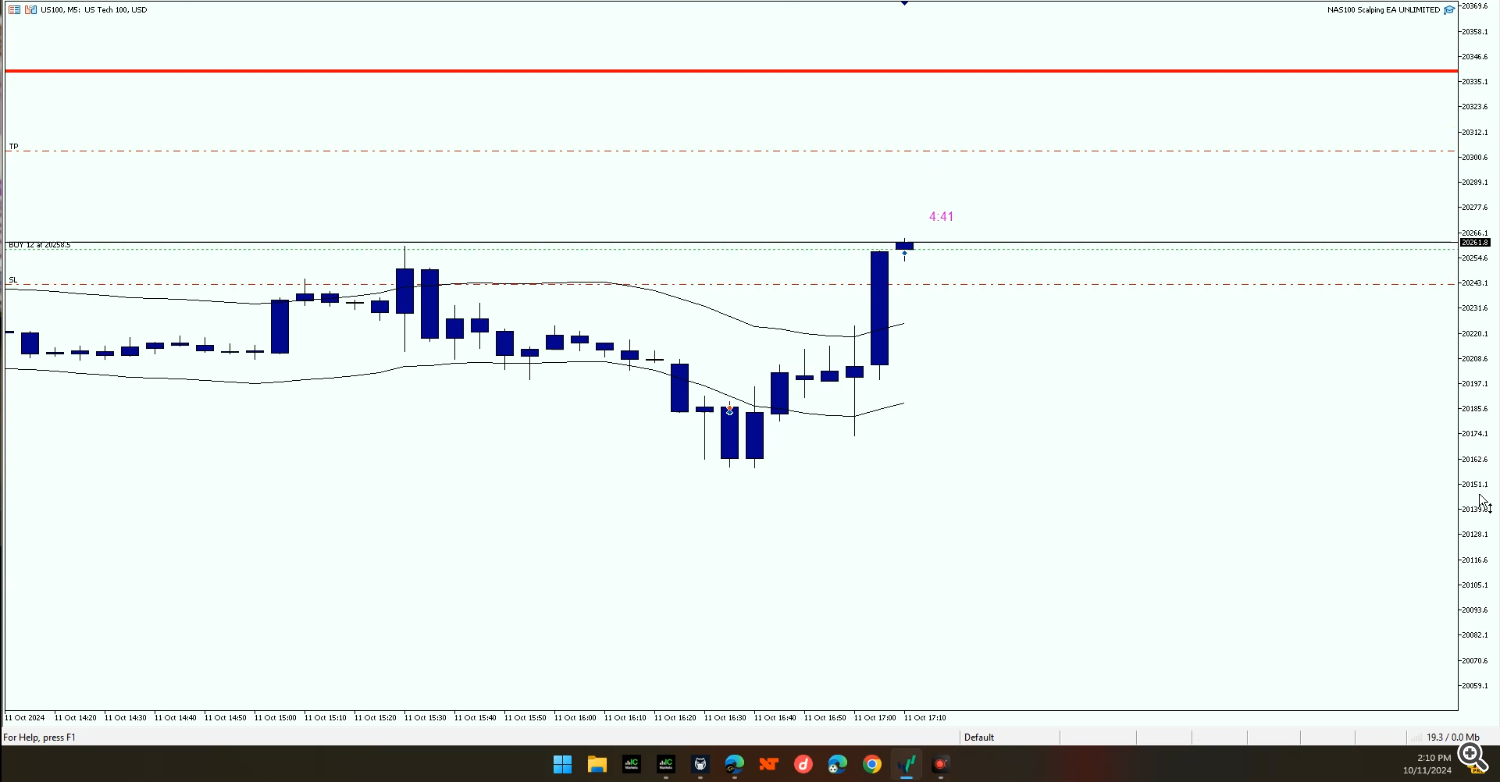The image size is (1500, 782).
Task: Open the red circular 'd' taskbar app
Action: tap(803, 765)
